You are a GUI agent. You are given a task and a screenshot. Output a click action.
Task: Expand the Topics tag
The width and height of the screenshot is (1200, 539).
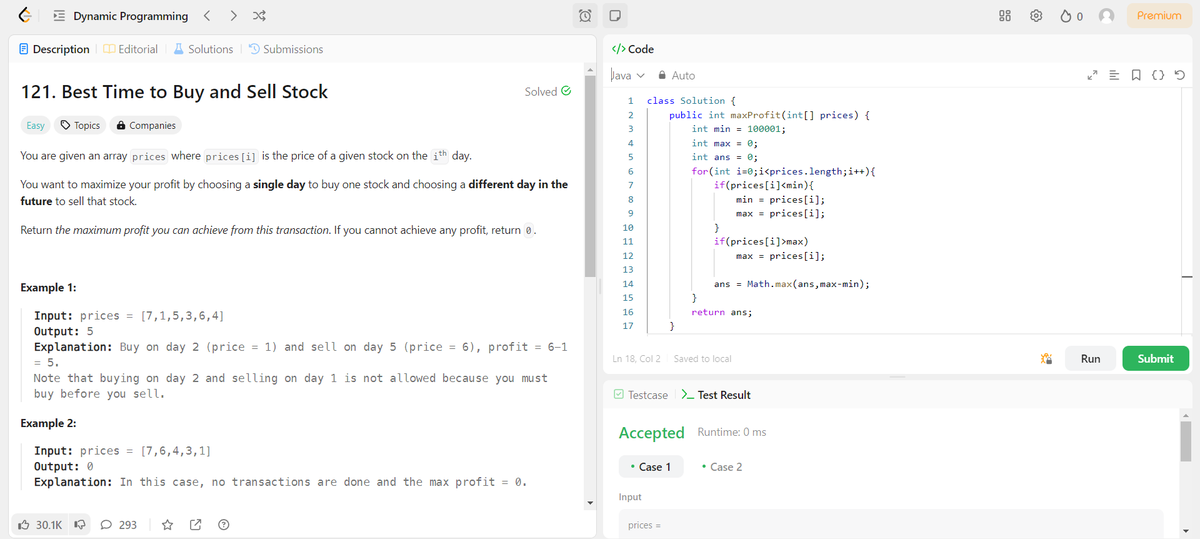coord(81,125)
